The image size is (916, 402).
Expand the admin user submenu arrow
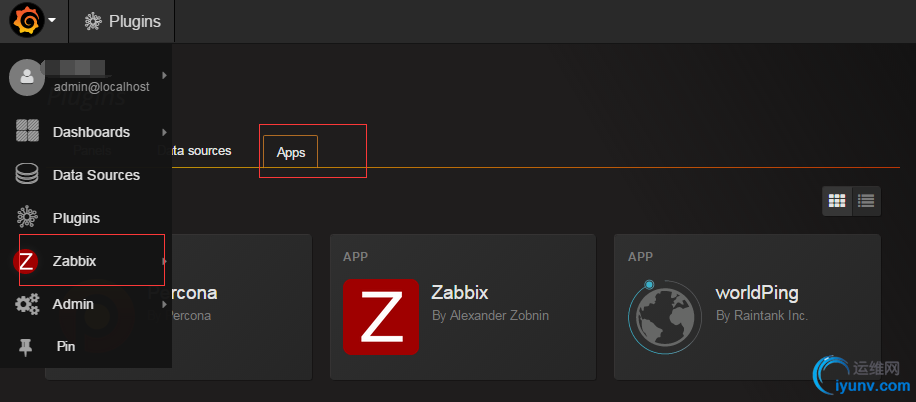pyautogui.click(x=164, y=75)
